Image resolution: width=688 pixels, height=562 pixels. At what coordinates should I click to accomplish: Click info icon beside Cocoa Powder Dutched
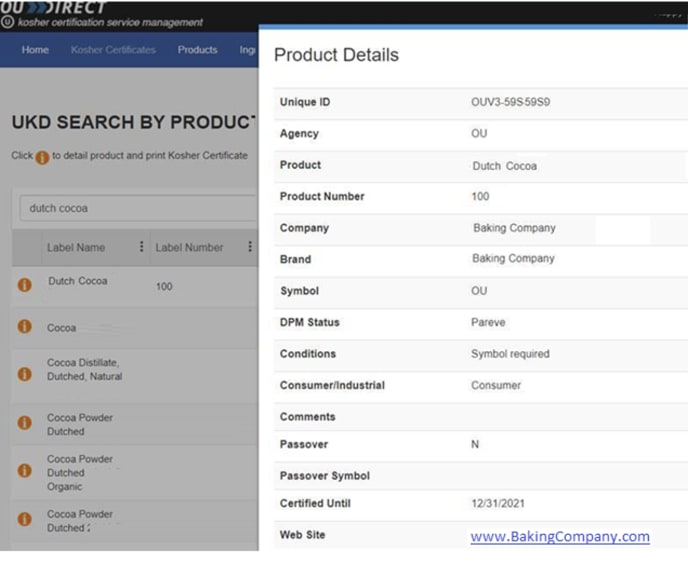click(25, 423)
